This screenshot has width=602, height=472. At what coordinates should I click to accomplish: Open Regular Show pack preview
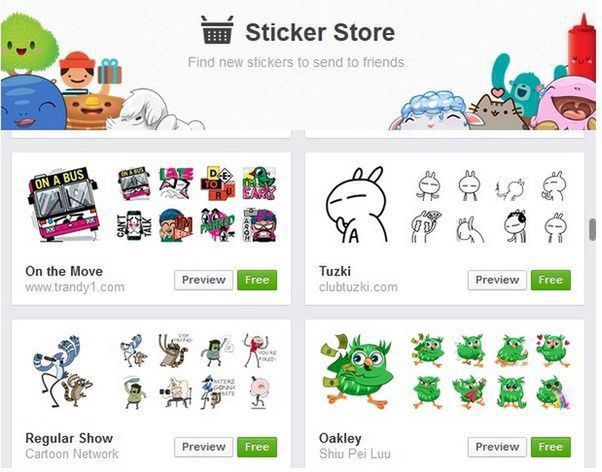pos(203,447)
